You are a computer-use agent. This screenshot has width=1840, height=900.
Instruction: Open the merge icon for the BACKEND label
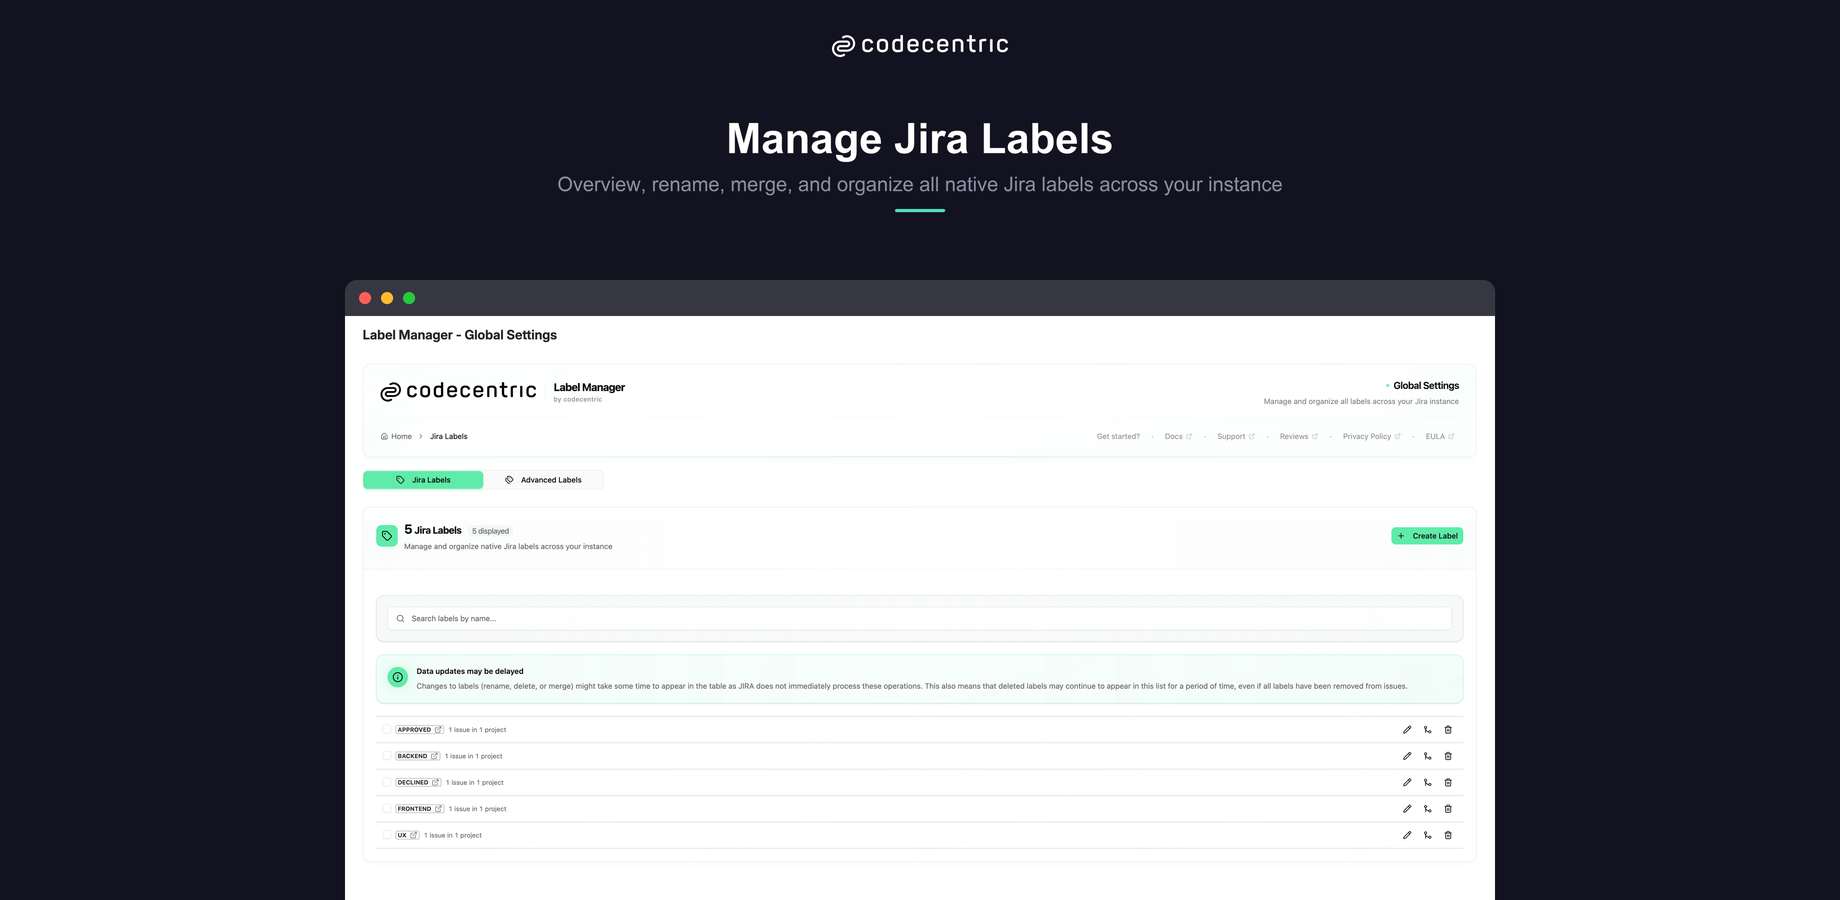tap(1427, 756)
